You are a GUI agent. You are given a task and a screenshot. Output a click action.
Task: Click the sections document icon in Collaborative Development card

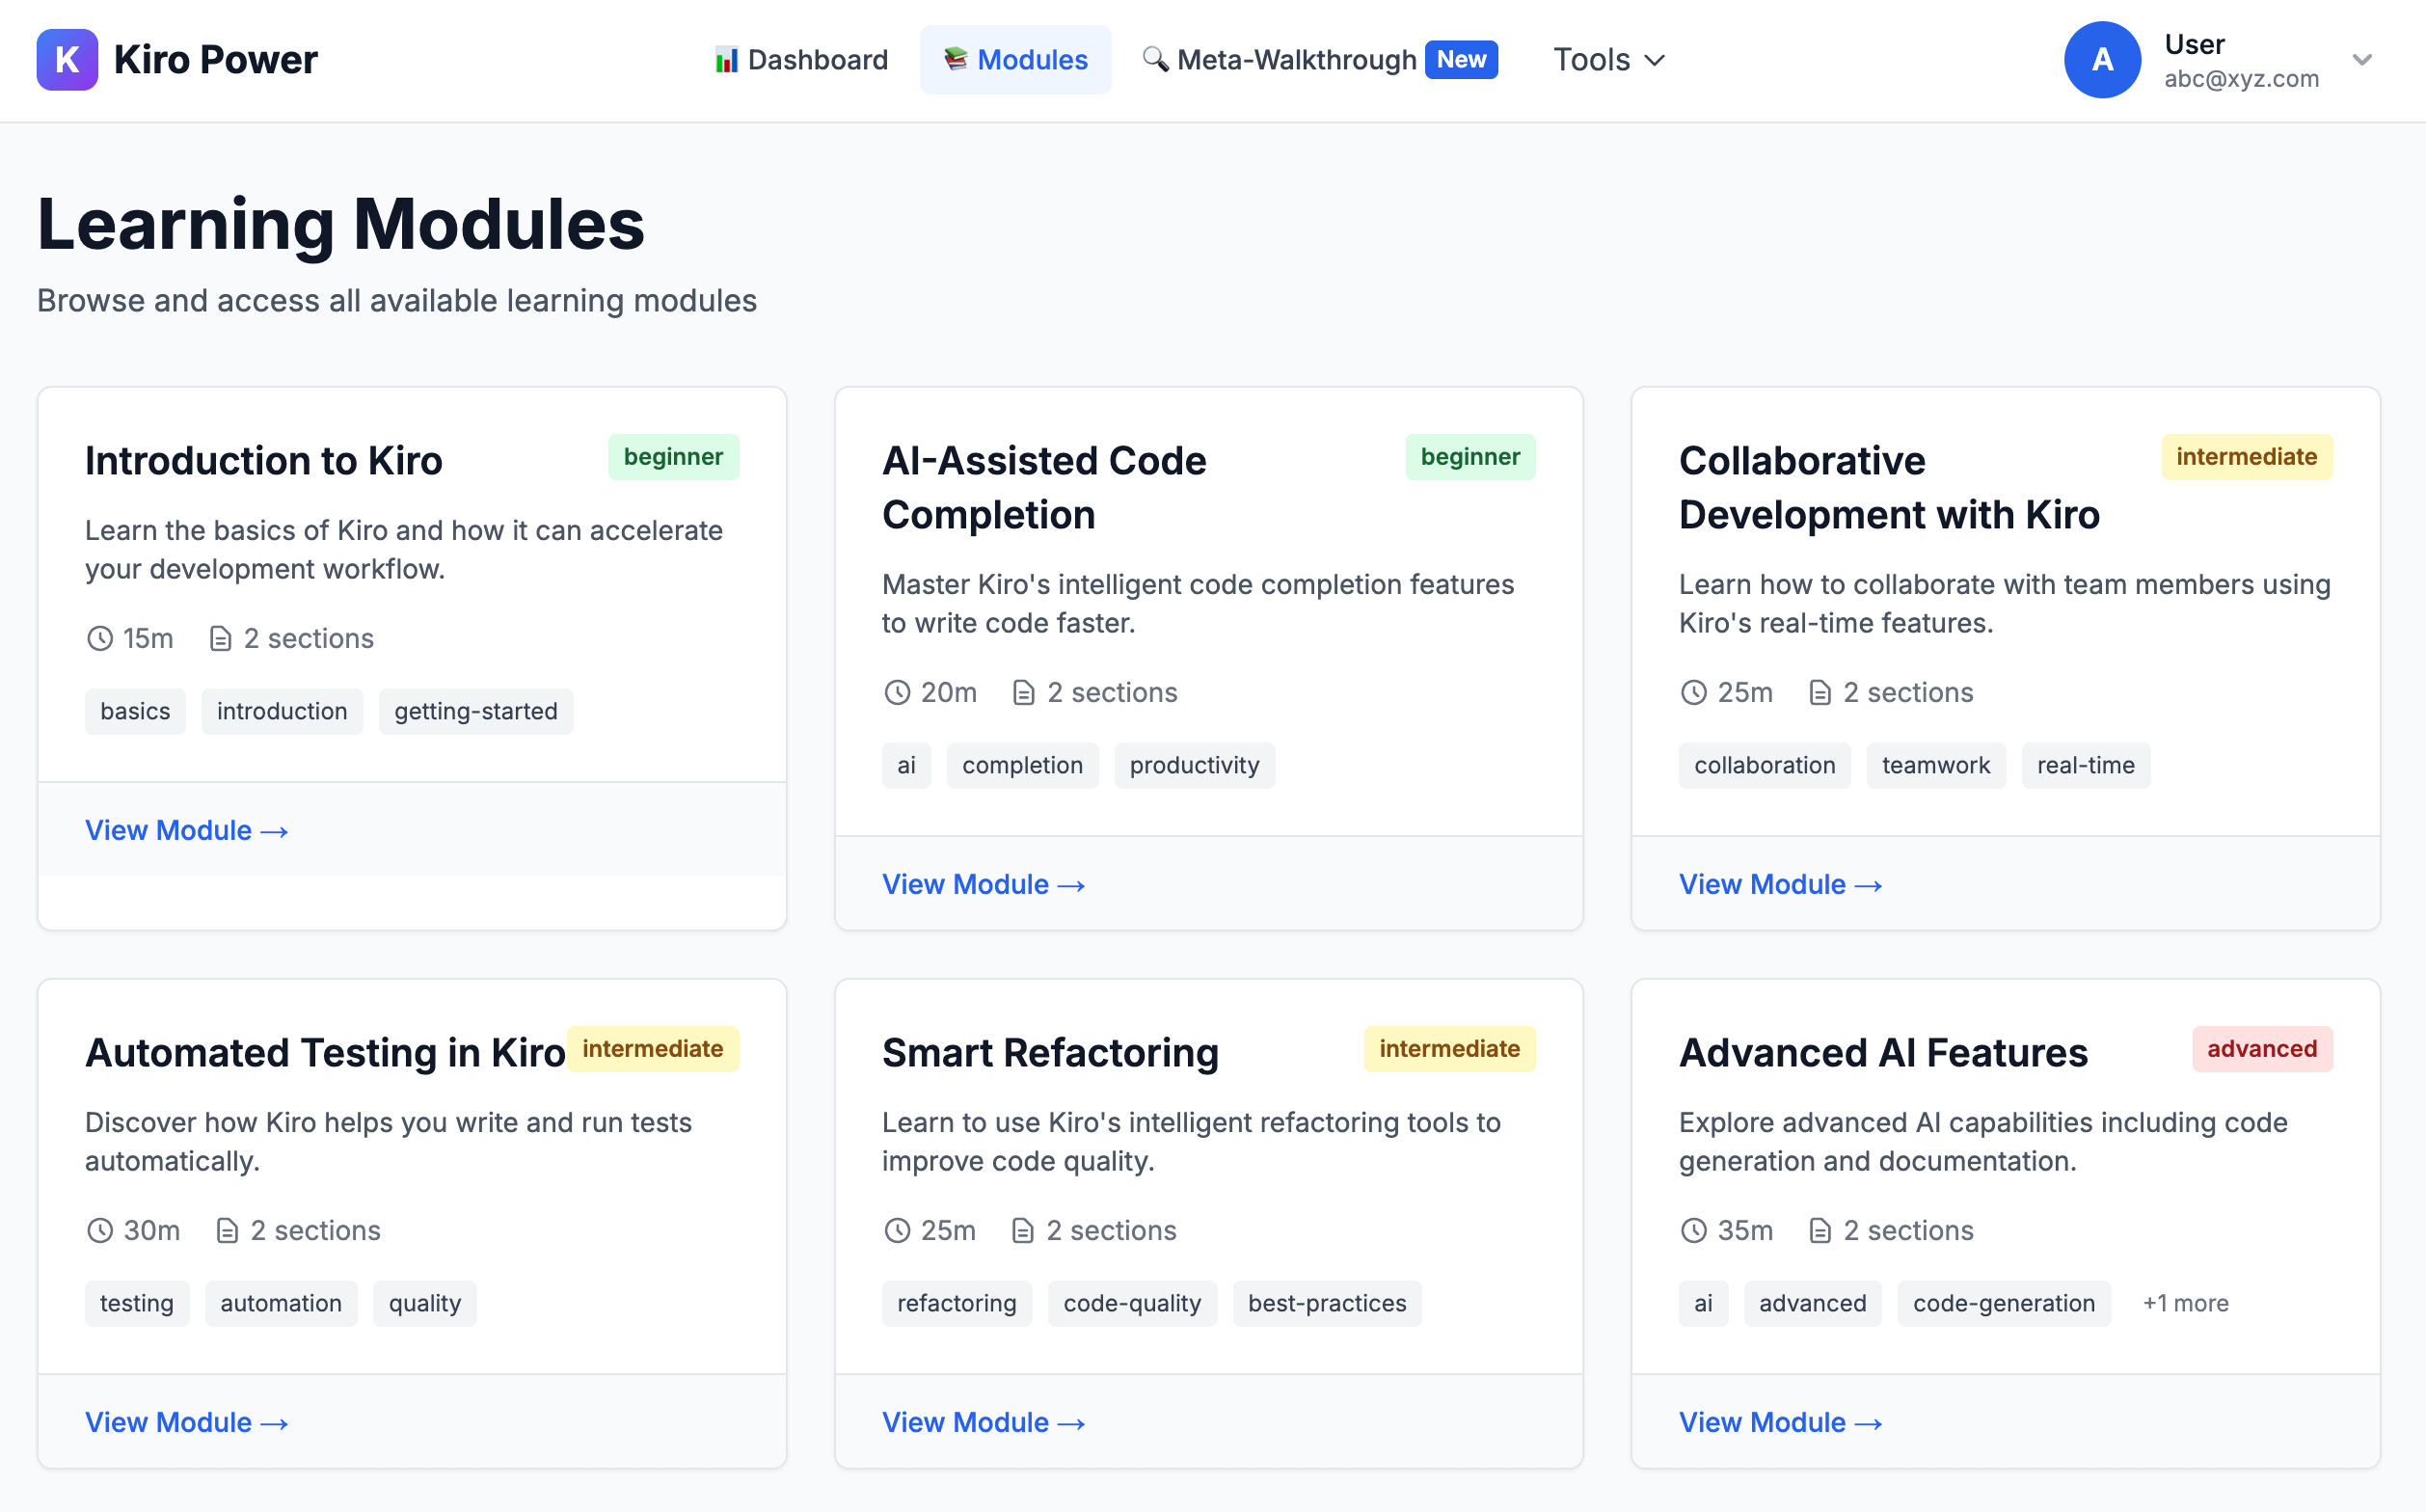1820,692
